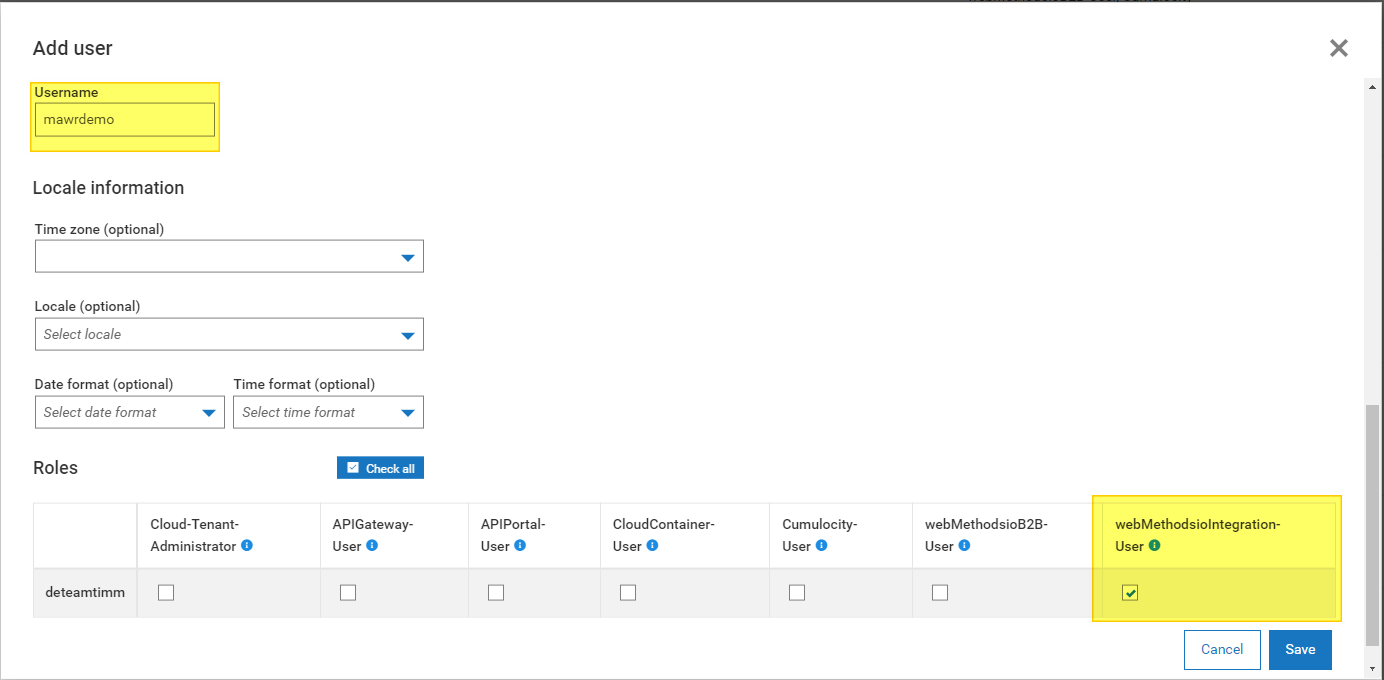This screenshot has height=680, width=1384.
Task: Click green info icon beside webMethodsioIntegration-User
Action: pos(1154,546)
